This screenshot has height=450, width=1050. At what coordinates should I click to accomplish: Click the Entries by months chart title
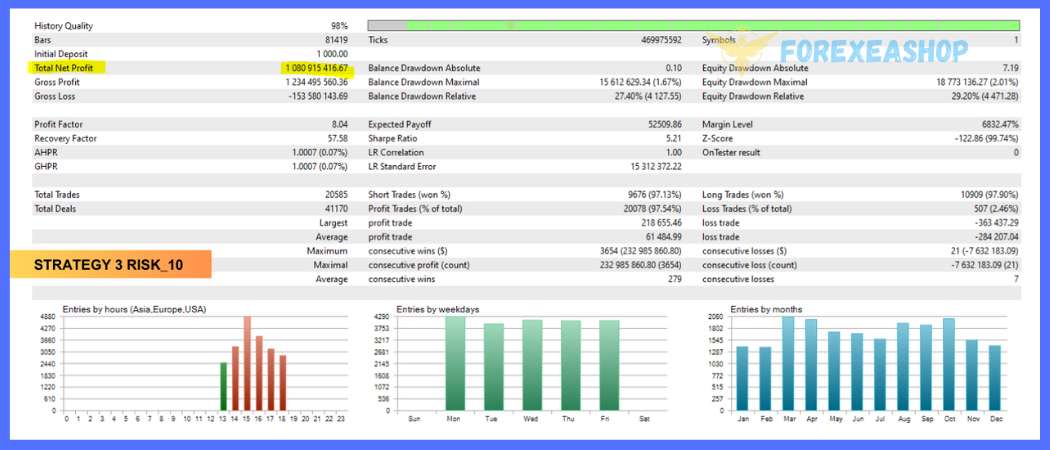pos(766,309)
